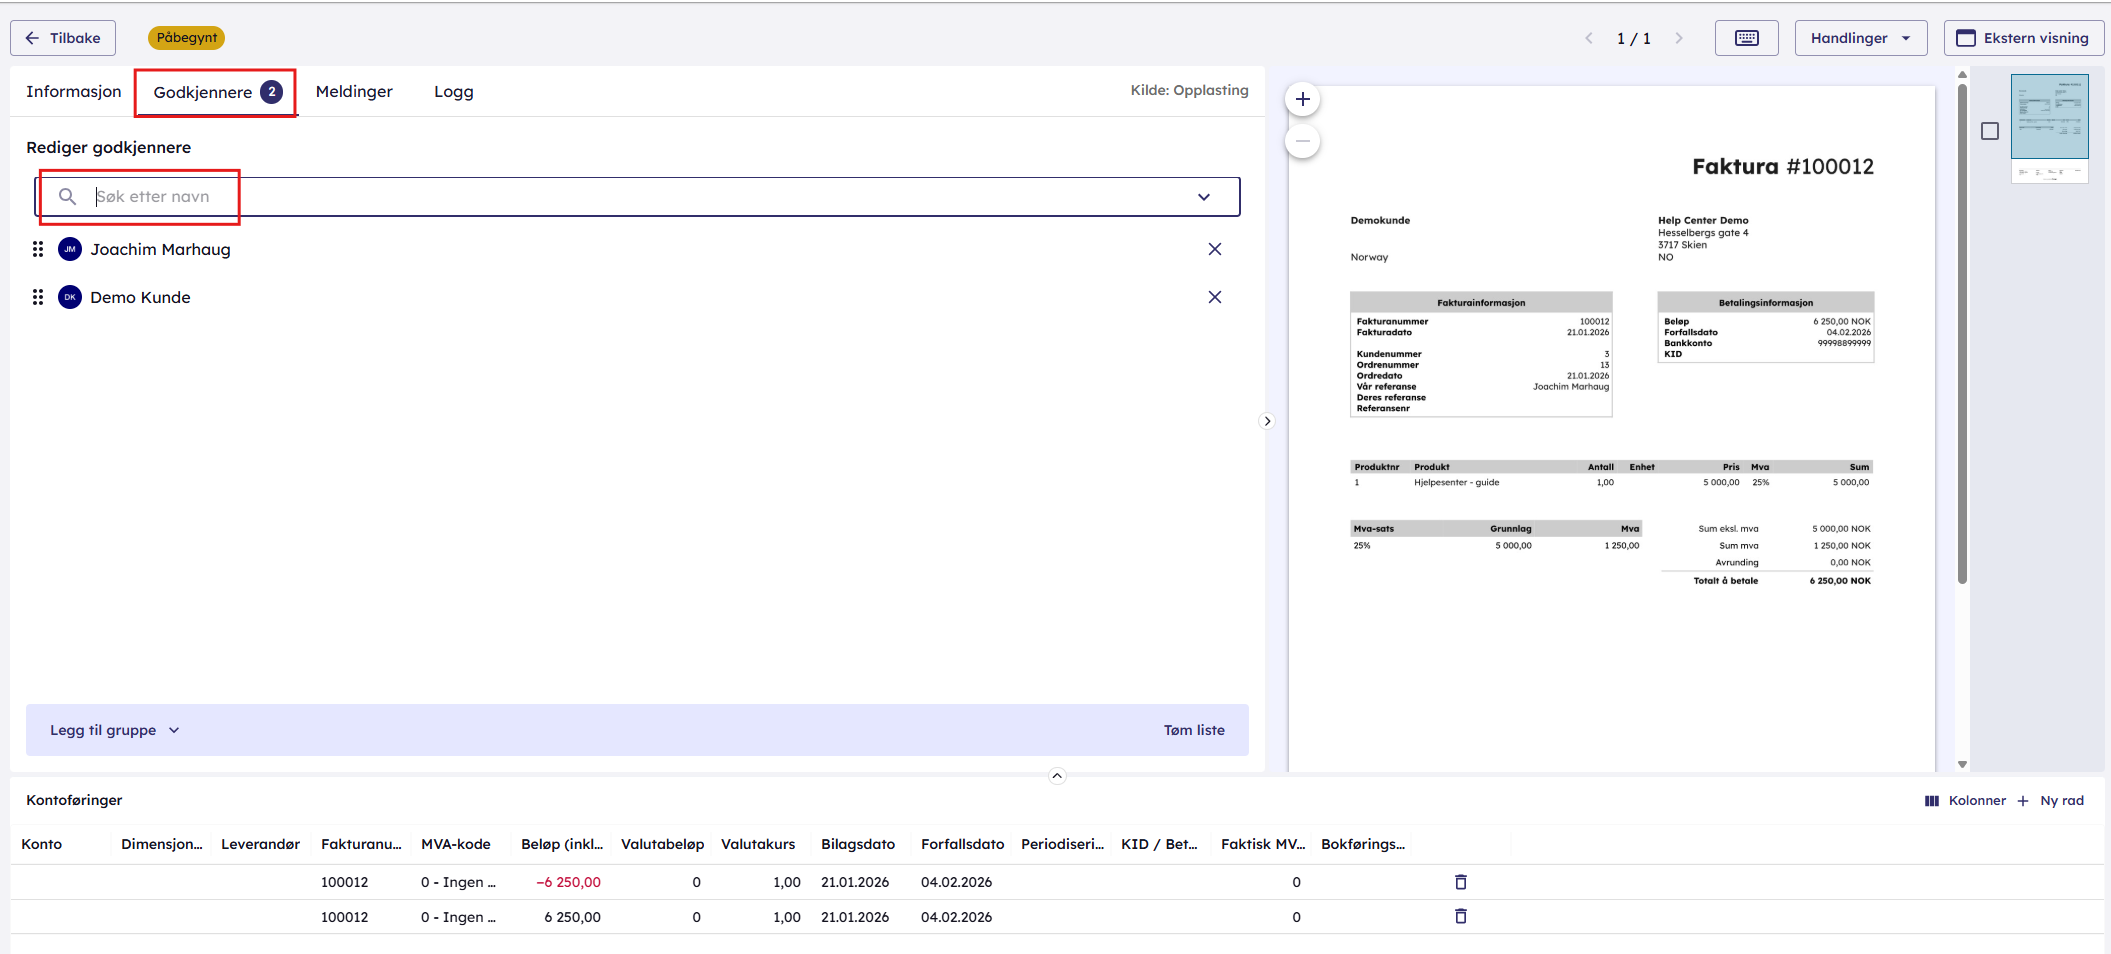Click the keyboard shortcuts icon button
This screenshot has height=954, width=2111.
click(1746, 38)
